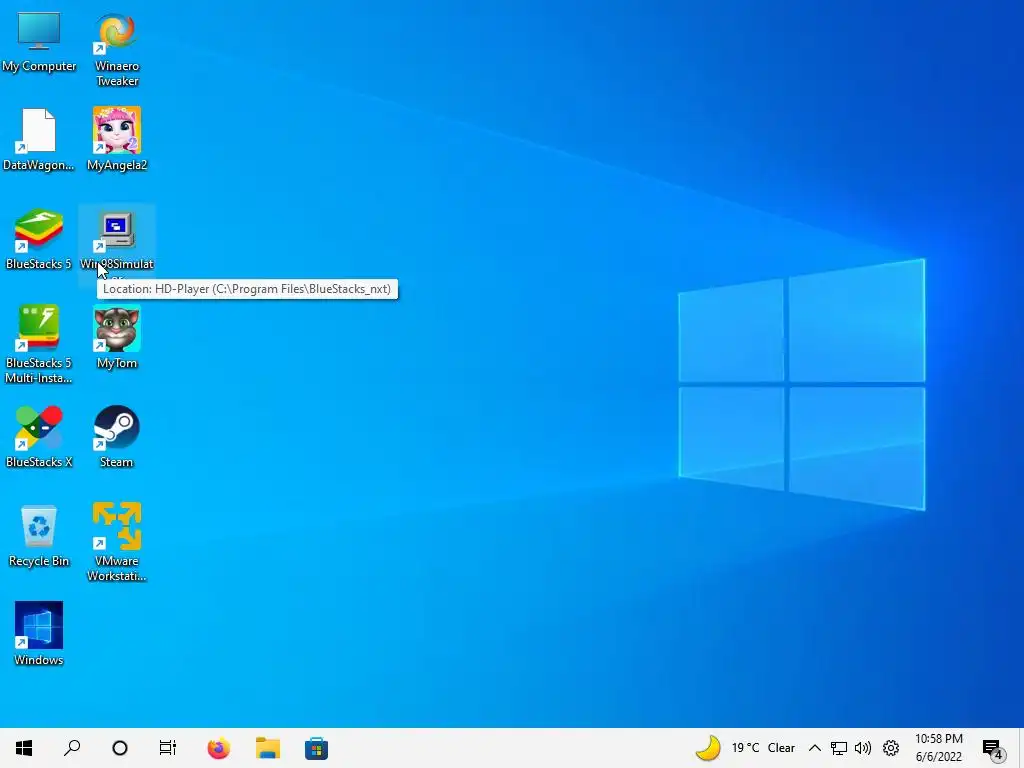Select the Steam desktop shortcut
The height and width of the screenshot is (768, 1024).
[x=117, y=437]
